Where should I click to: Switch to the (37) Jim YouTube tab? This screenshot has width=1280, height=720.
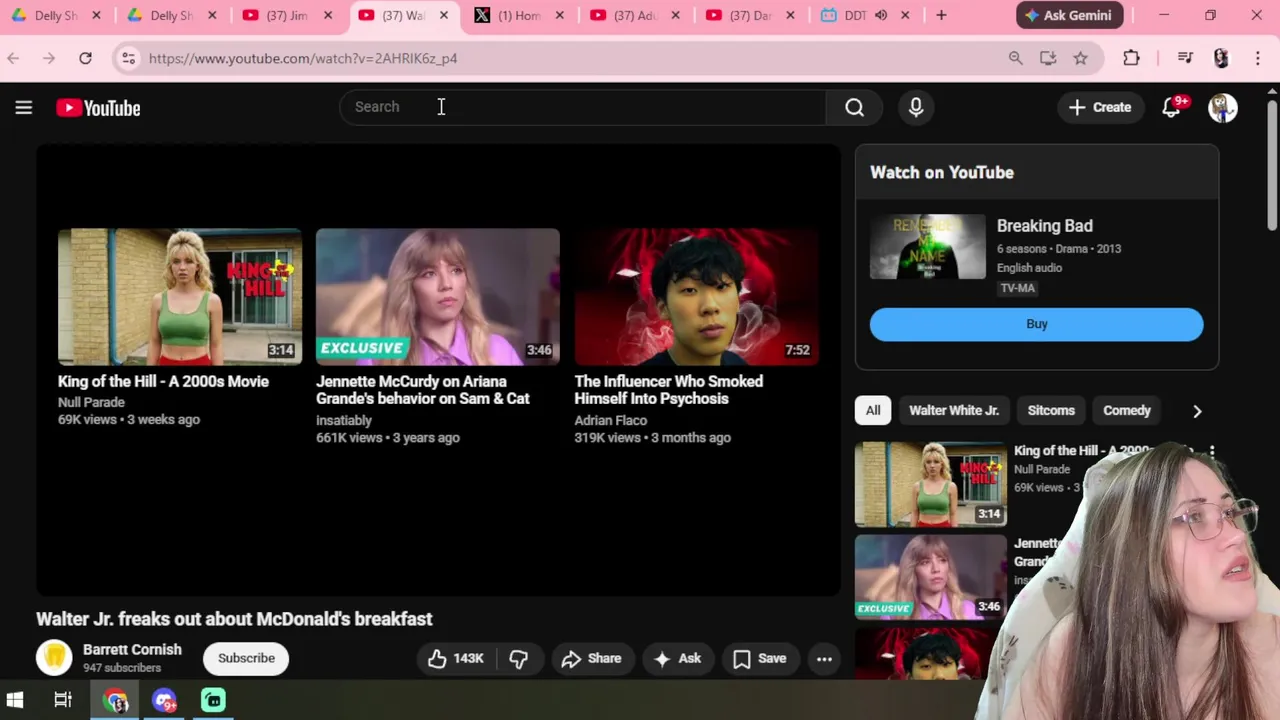pos(288,15)
